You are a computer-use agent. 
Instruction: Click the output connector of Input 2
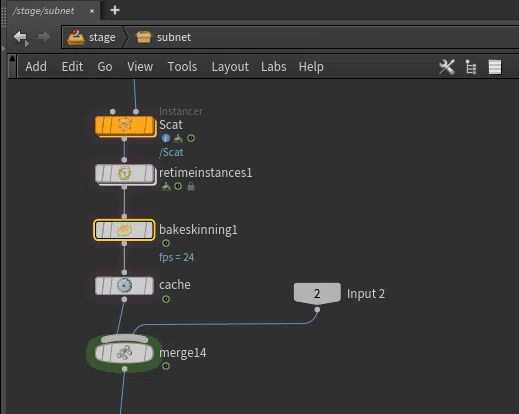coord(317,310)
